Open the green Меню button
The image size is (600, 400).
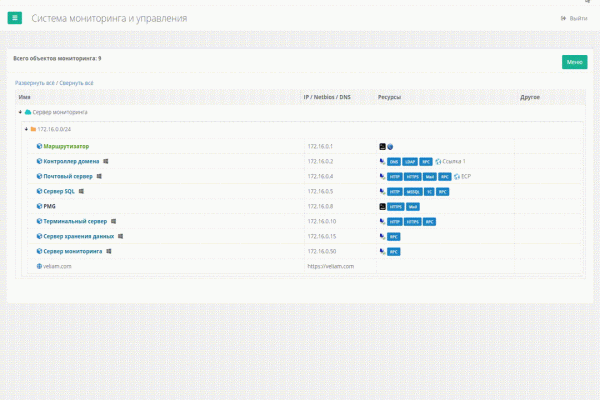tap(574, 62)
